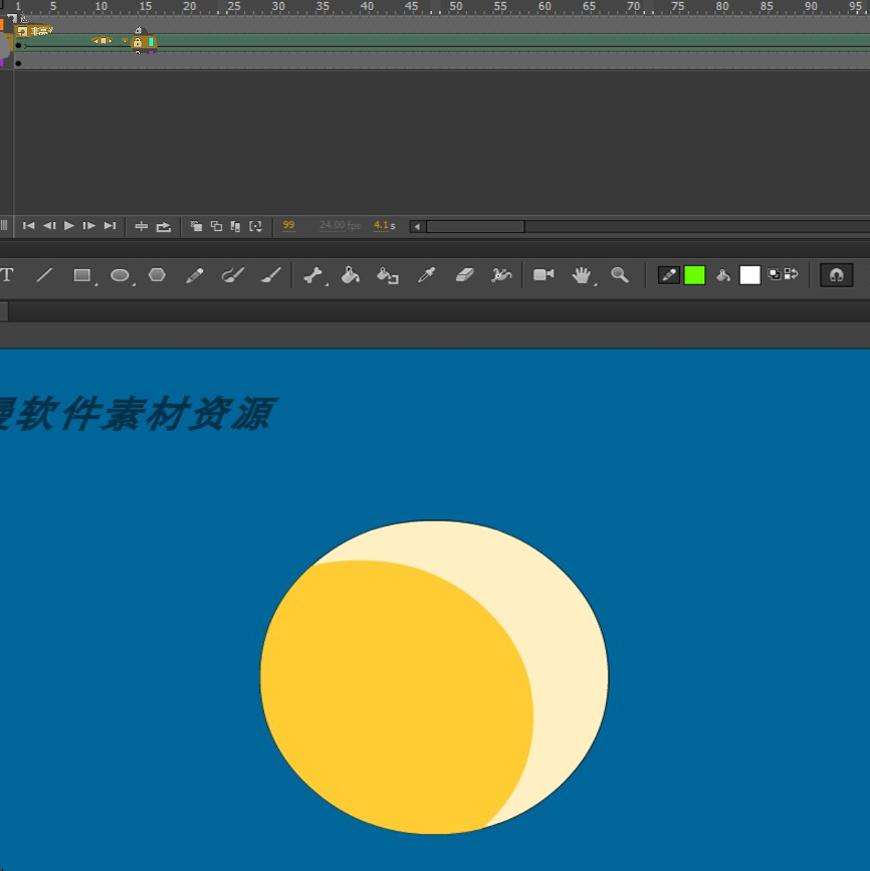
Task: Select the Line tool
Action: pos(44,275)
